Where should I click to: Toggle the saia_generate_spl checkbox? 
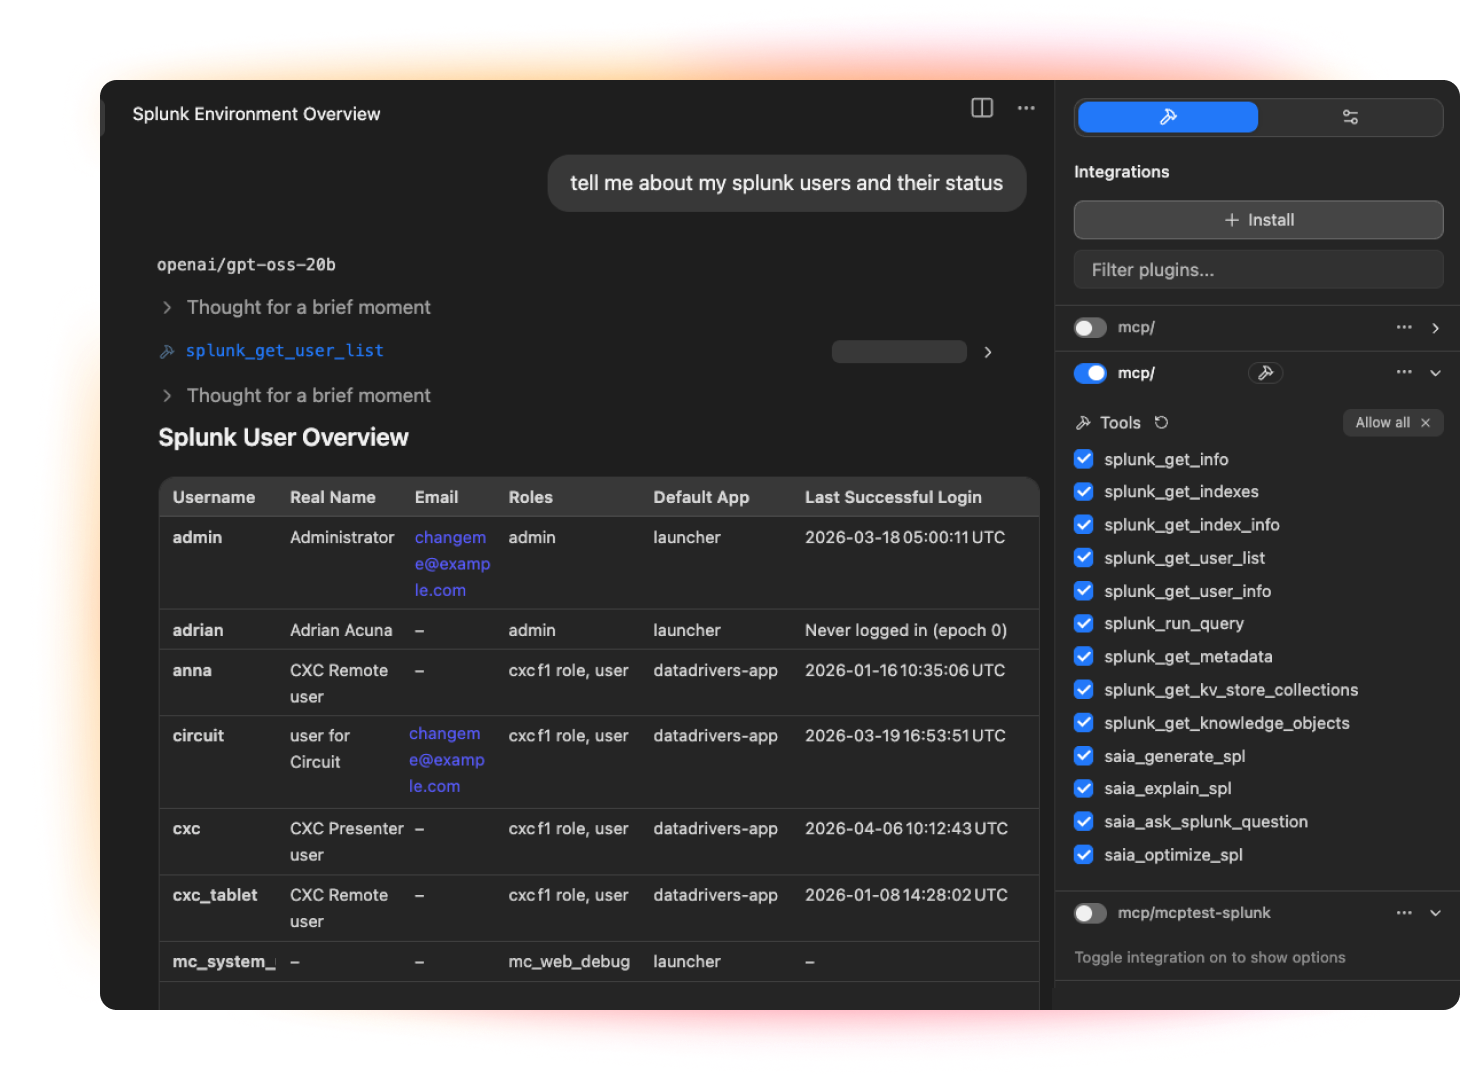1083,756
